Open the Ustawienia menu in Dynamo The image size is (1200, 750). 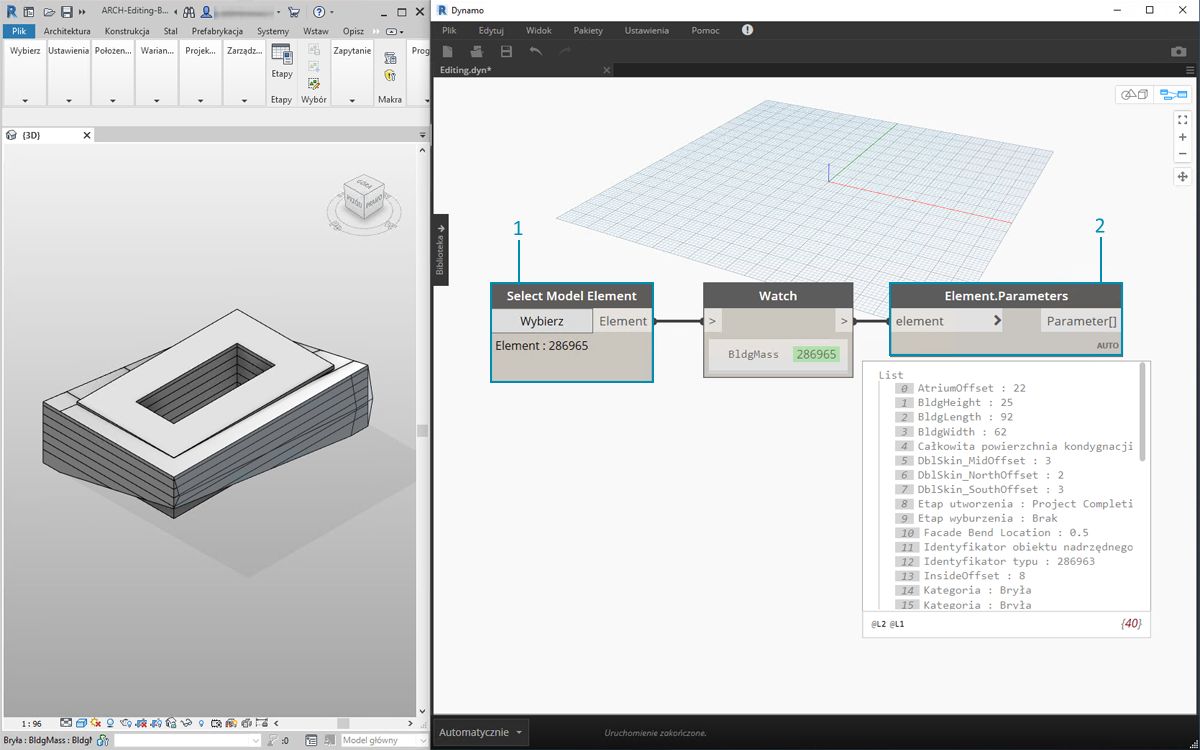[646, 30]
